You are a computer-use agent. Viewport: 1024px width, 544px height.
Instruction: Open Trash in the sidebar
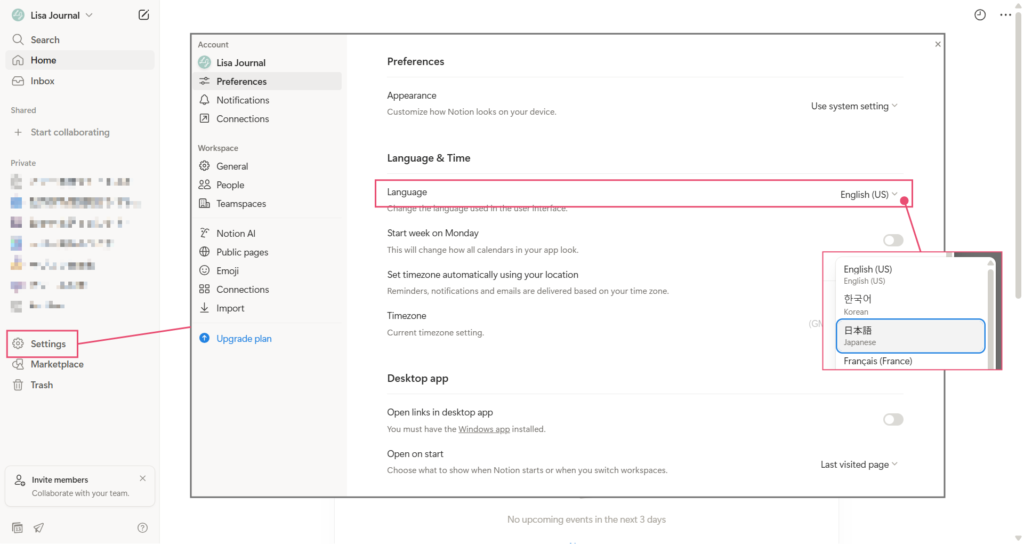[x=80, y=385]
